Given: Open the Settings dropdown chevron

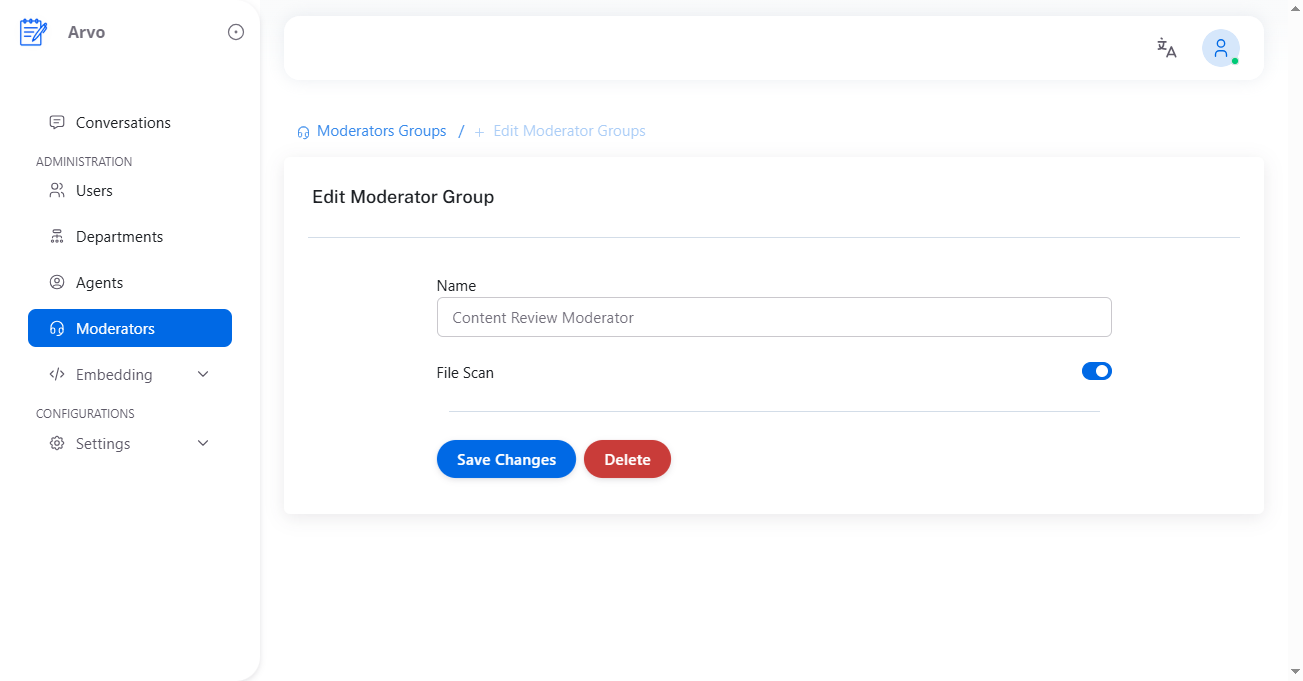Looking at the screenshot, I should [x=203, y=443].
